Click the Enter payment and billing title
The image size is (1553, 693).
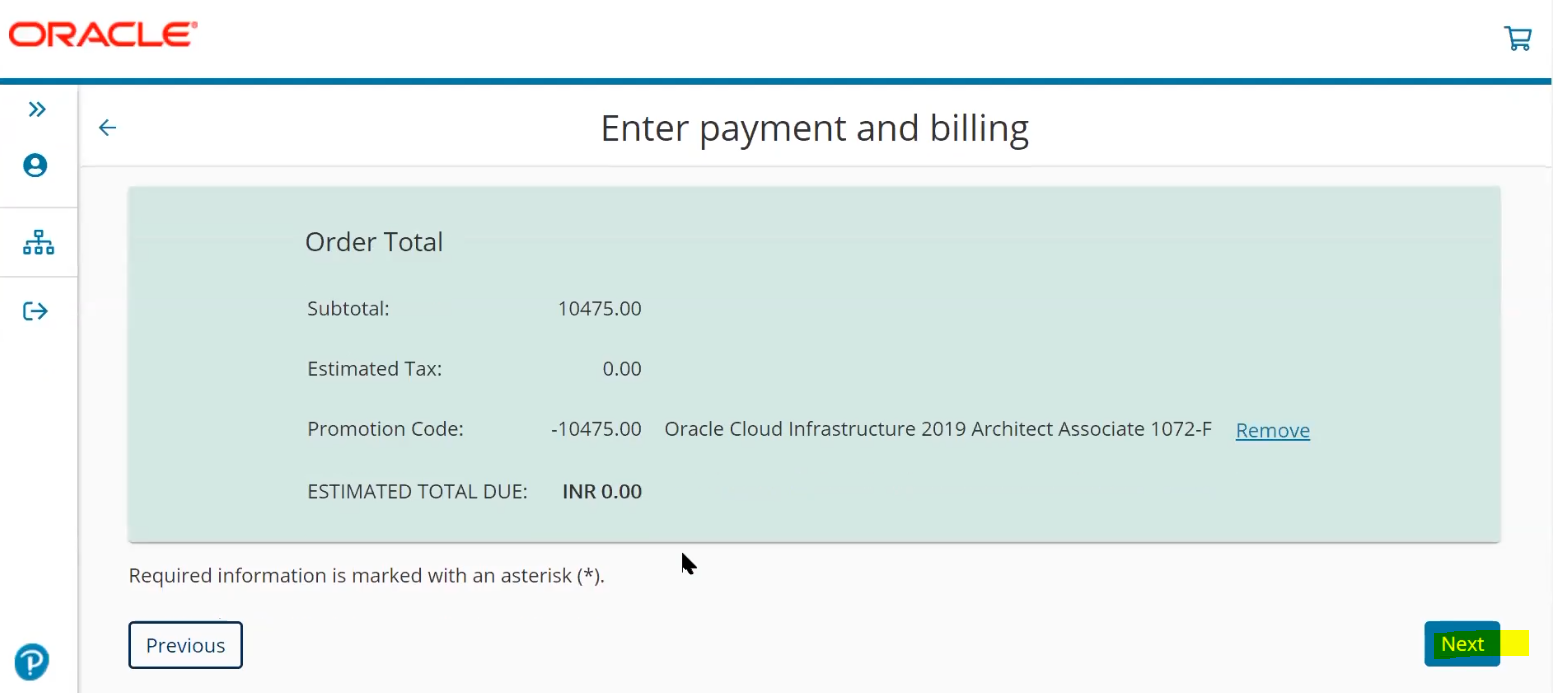(x=814, y=128)
